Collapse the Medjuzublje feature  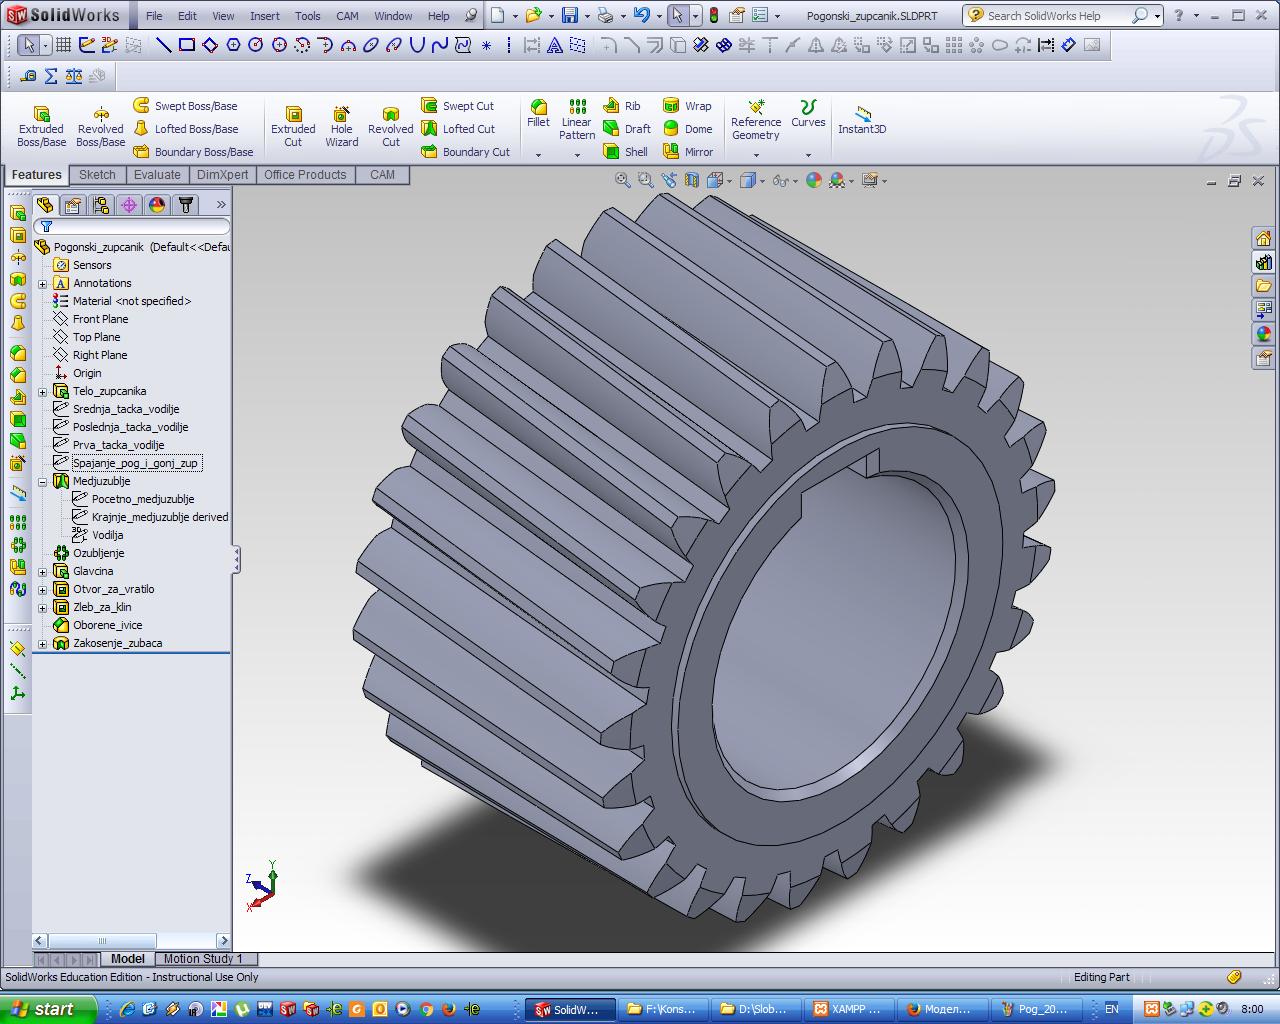(43, 482)
